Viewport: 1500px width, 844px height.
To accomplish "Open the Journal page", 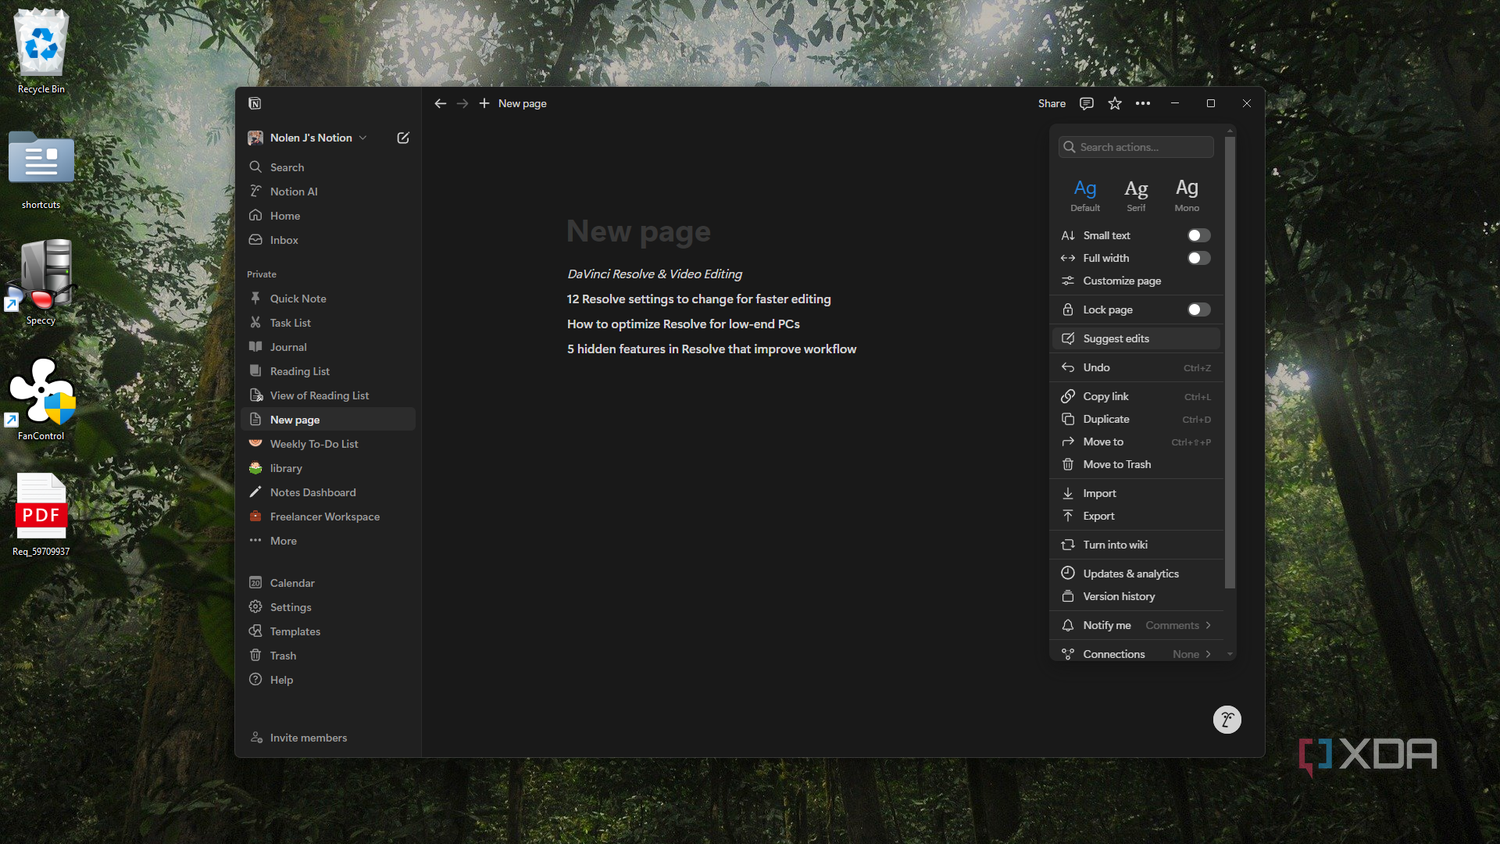I will [x=329, y=347].
